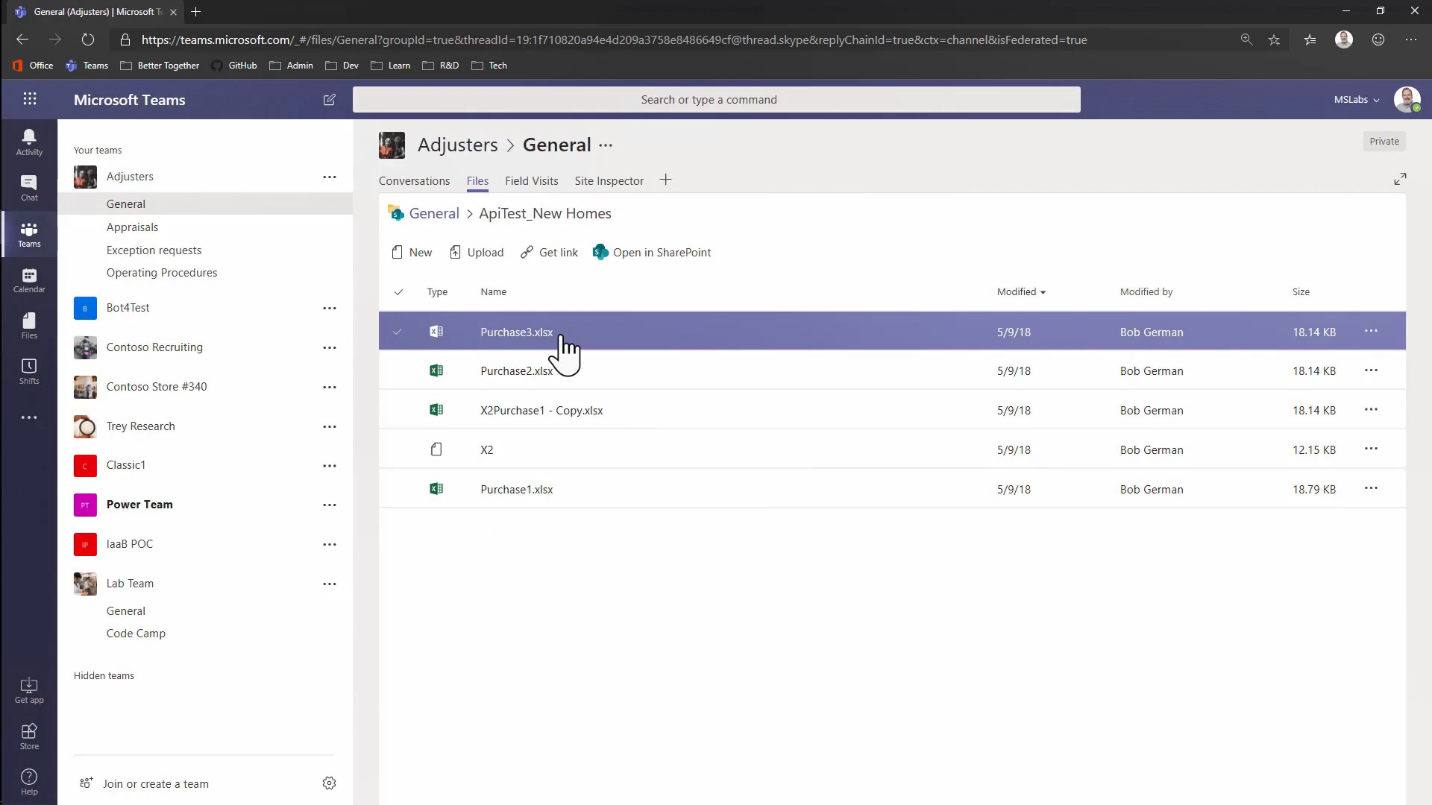Open the X2Purchase1 - Copy.xlsx file

point(541,410)
